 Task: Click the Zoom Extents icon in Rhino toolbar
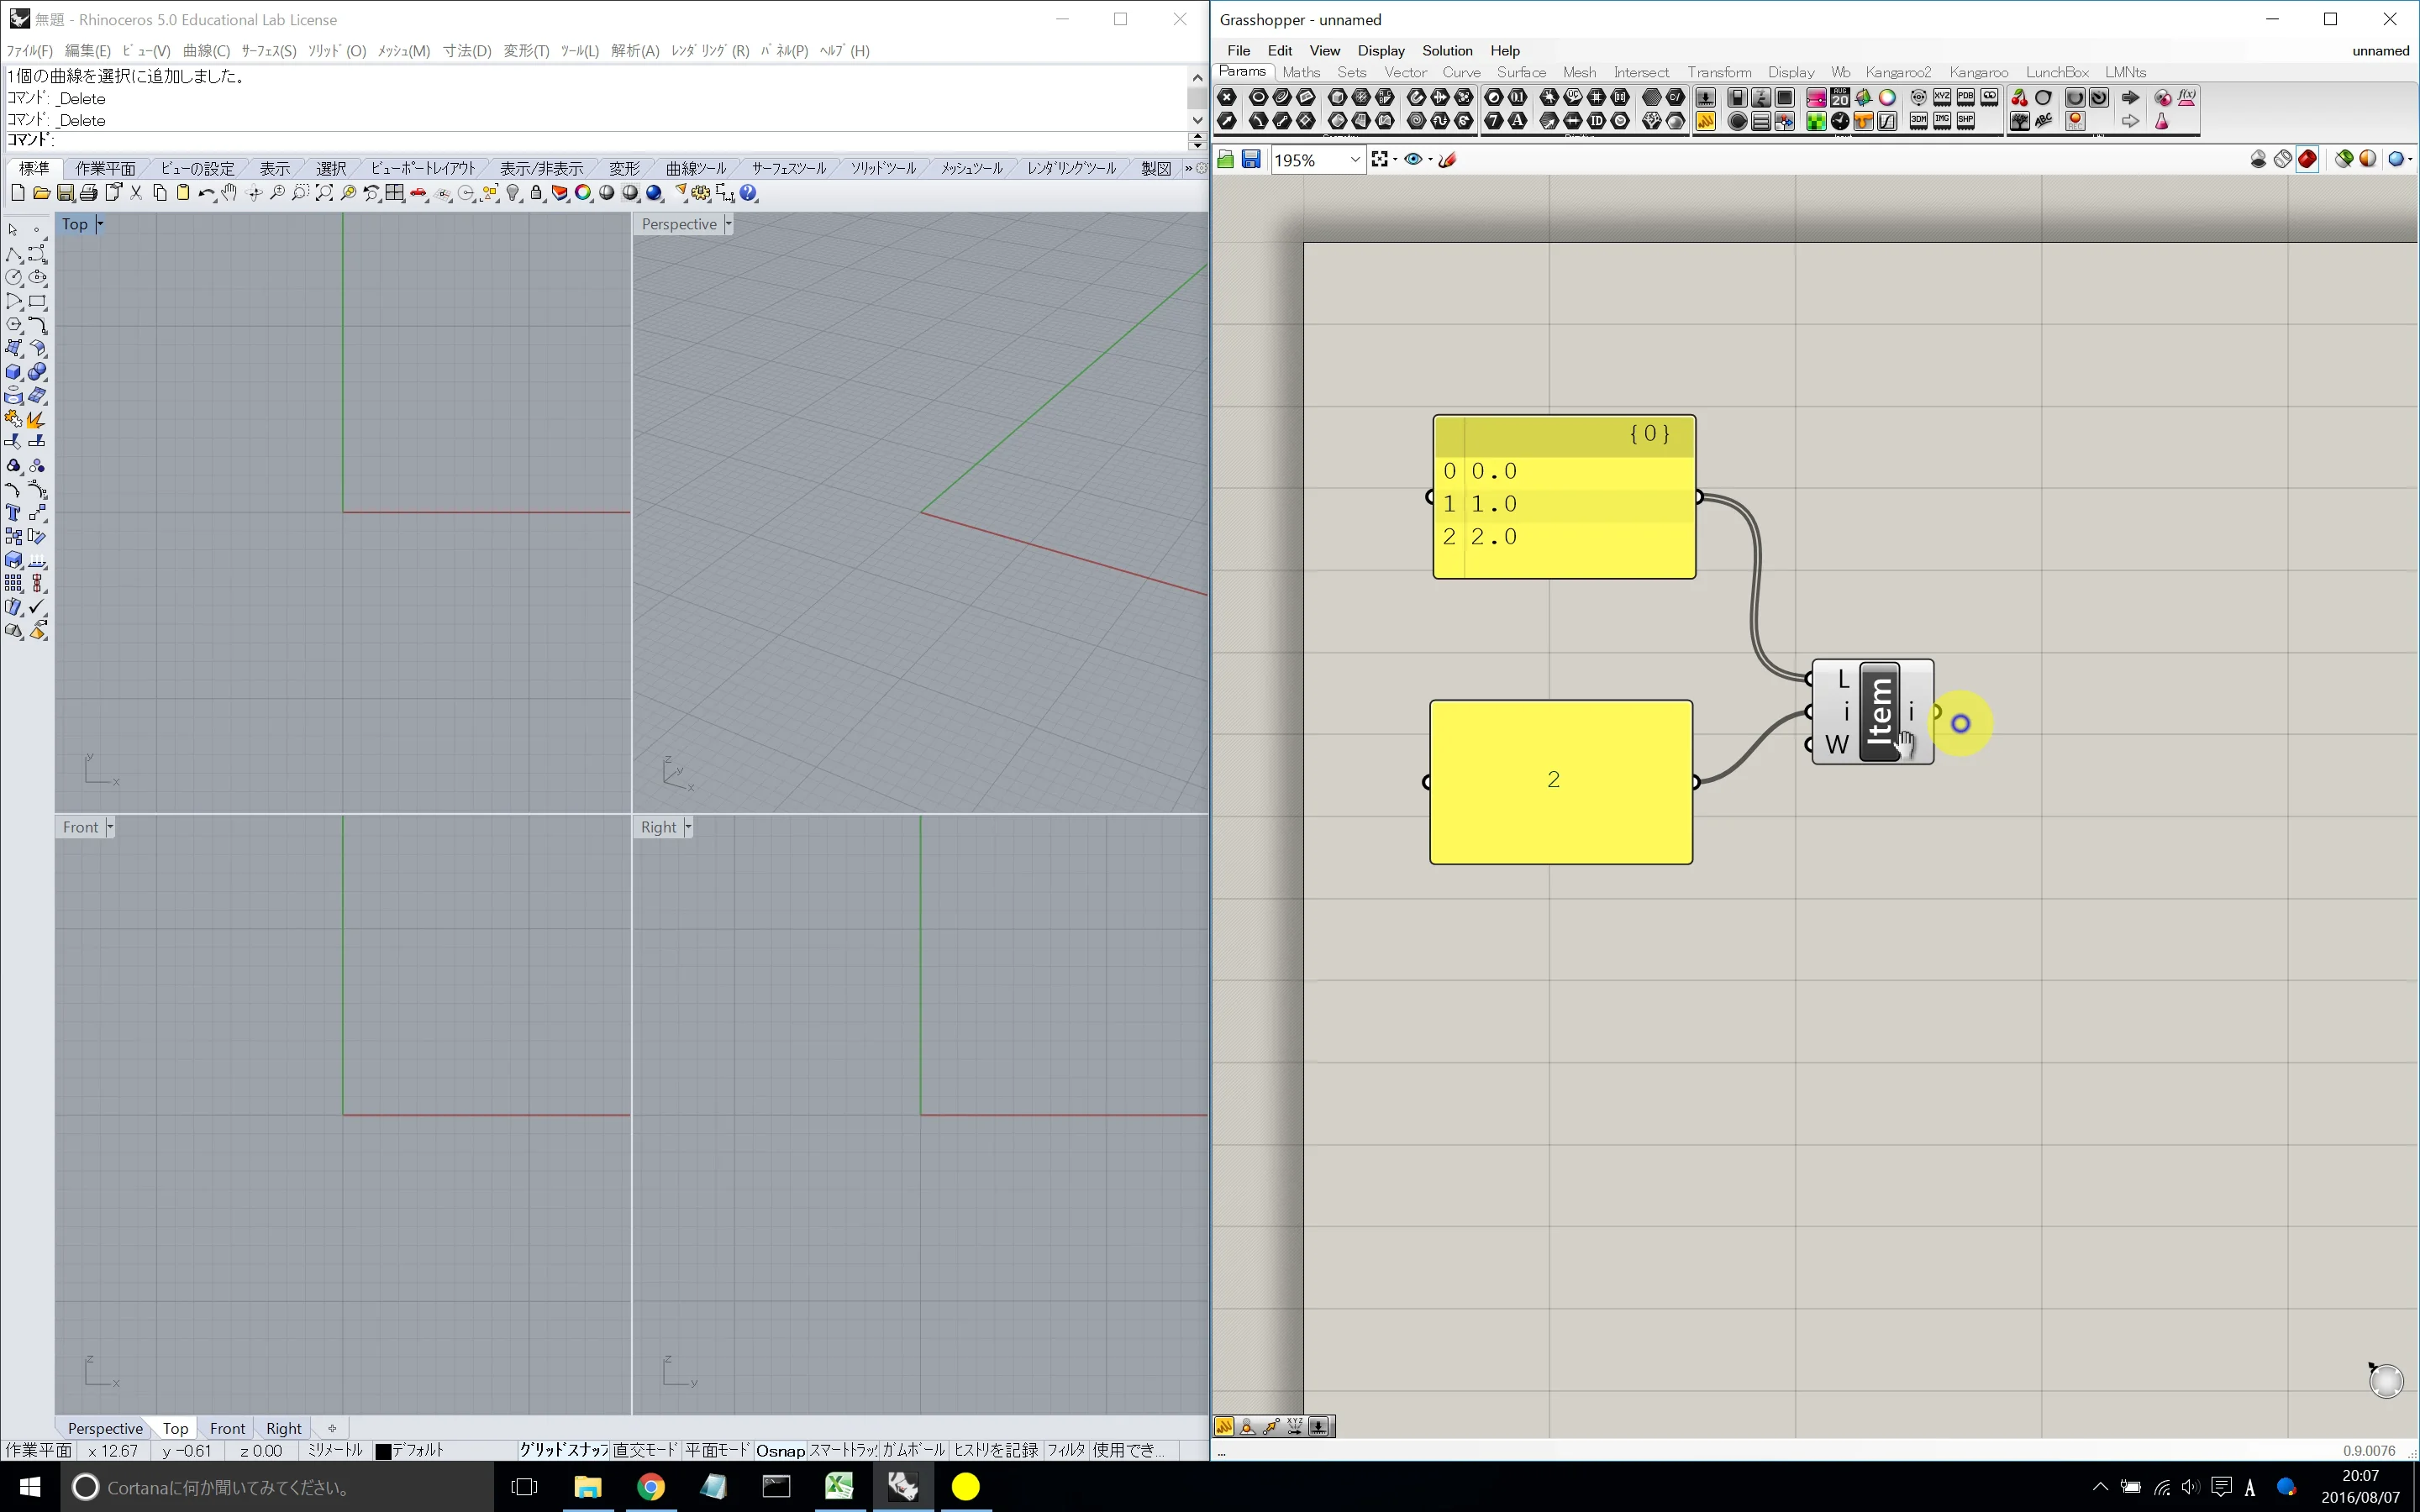point(324,193)
